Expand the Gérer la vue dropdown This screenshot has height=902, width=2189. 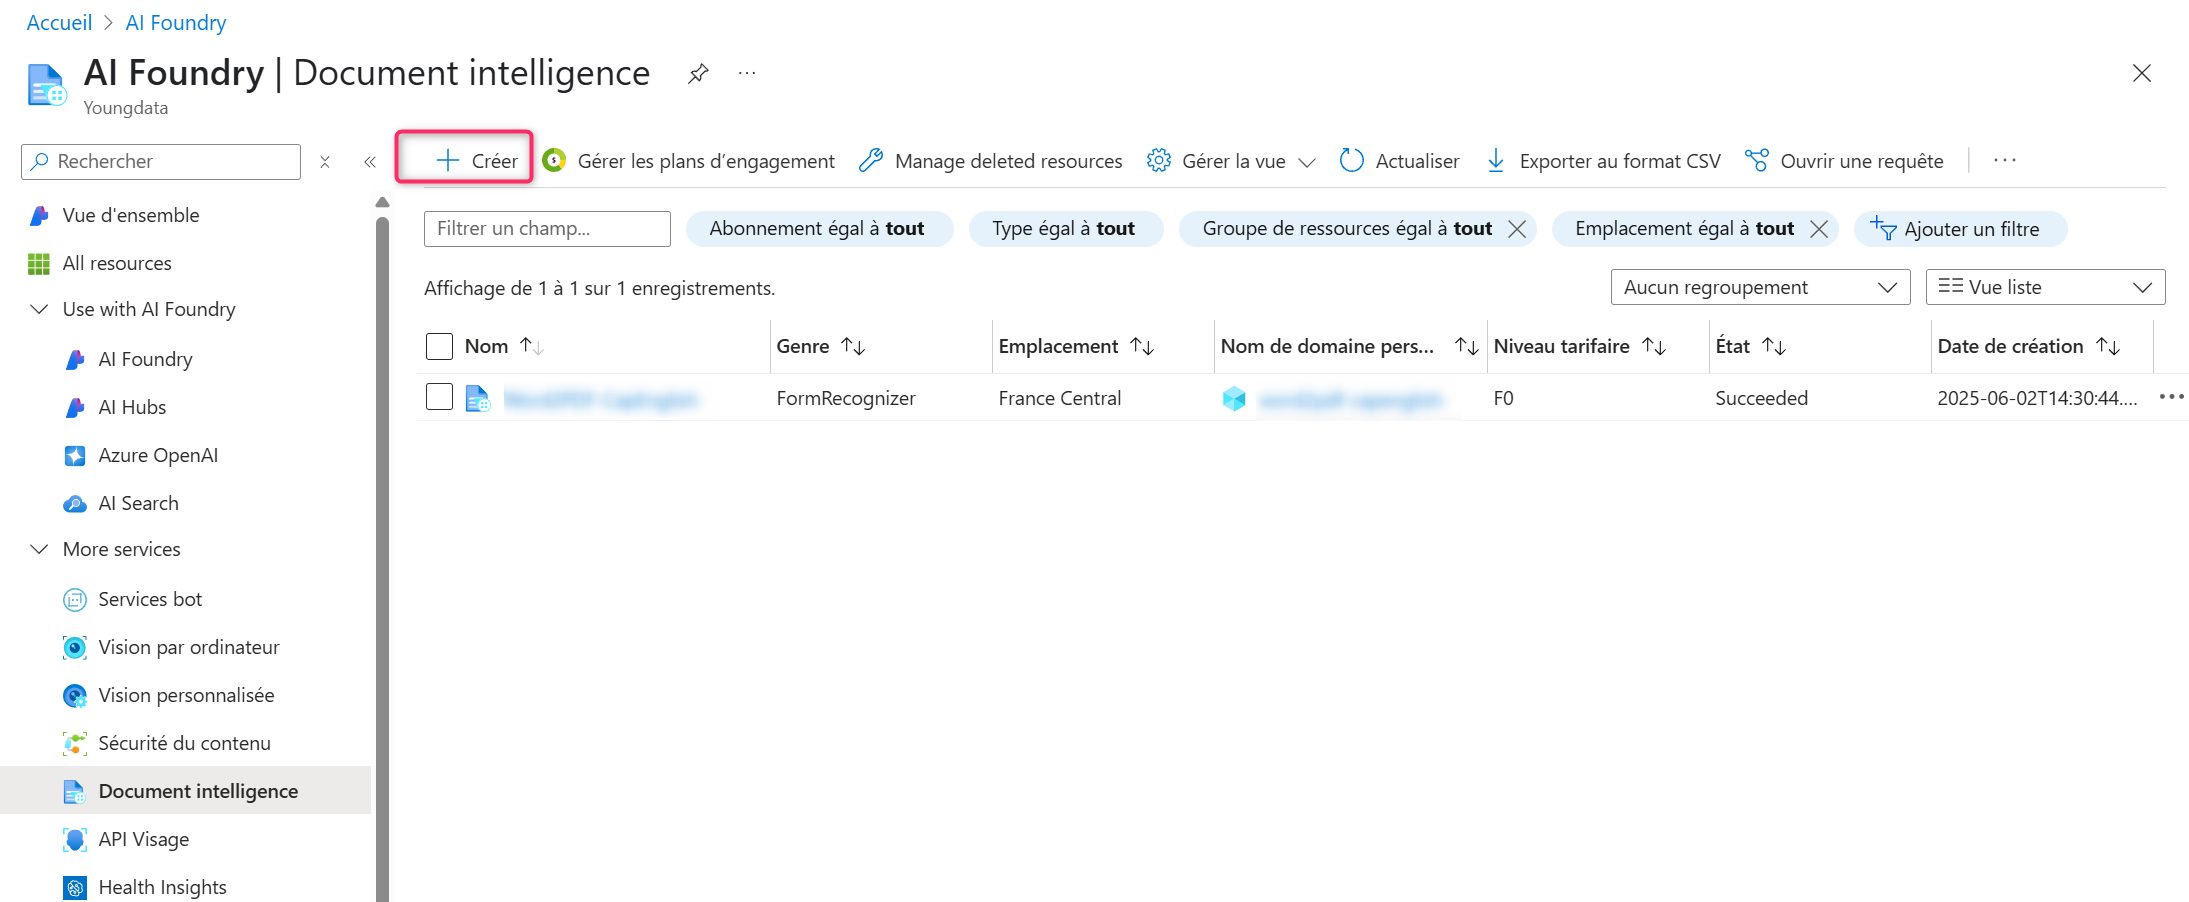[x=1231, y=161]
